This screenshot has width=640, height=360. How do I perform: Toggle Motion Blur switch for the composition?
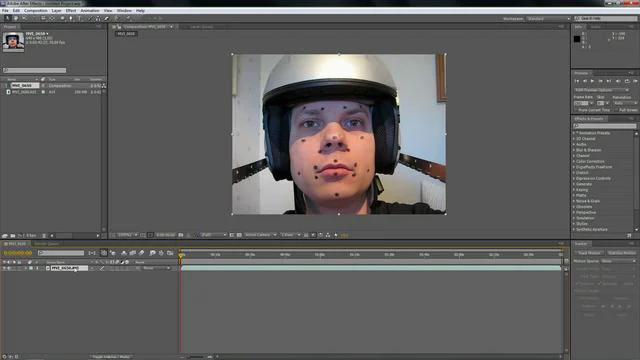click(x=141, y=253)
